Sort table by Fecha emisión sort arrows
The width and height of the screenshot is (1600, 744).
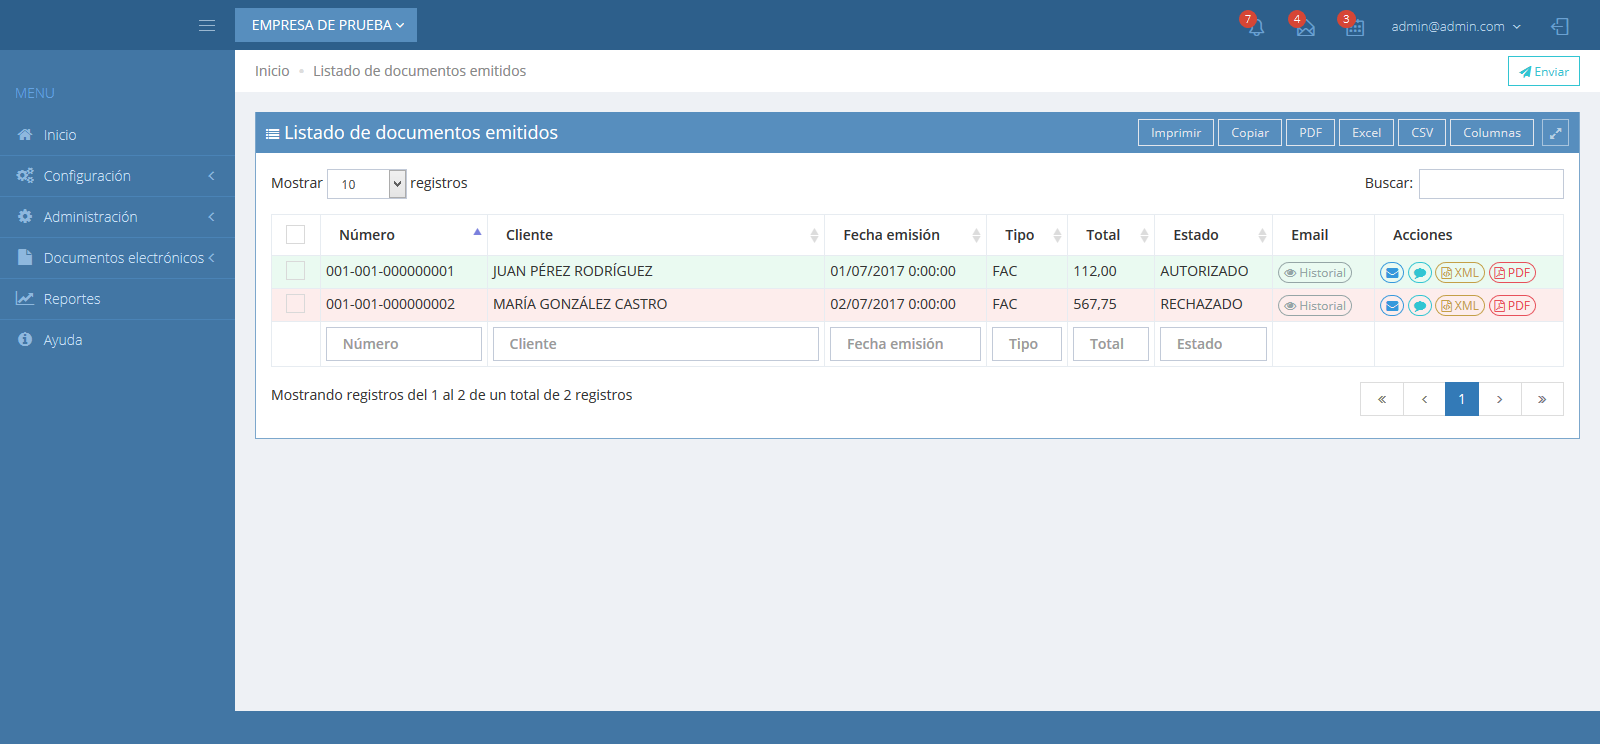pos(976,235)
